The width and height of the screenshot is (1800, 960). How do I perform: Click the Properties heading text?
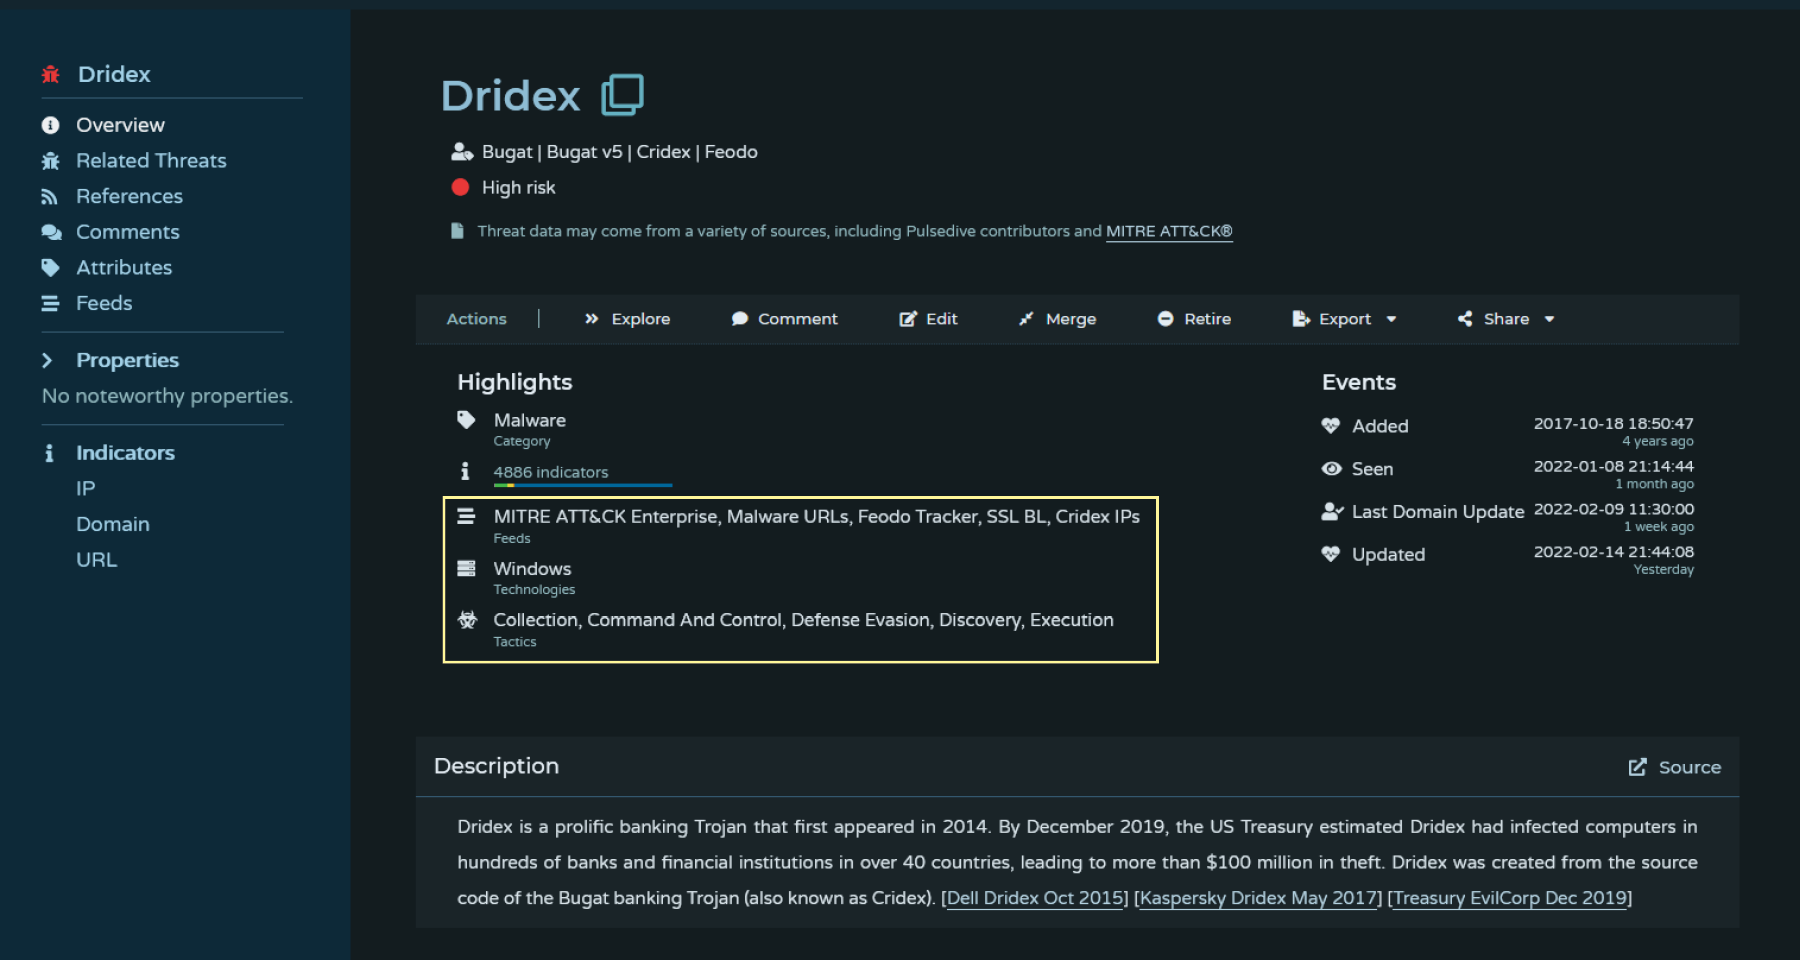pyautogui.click(x=127, y=360)
